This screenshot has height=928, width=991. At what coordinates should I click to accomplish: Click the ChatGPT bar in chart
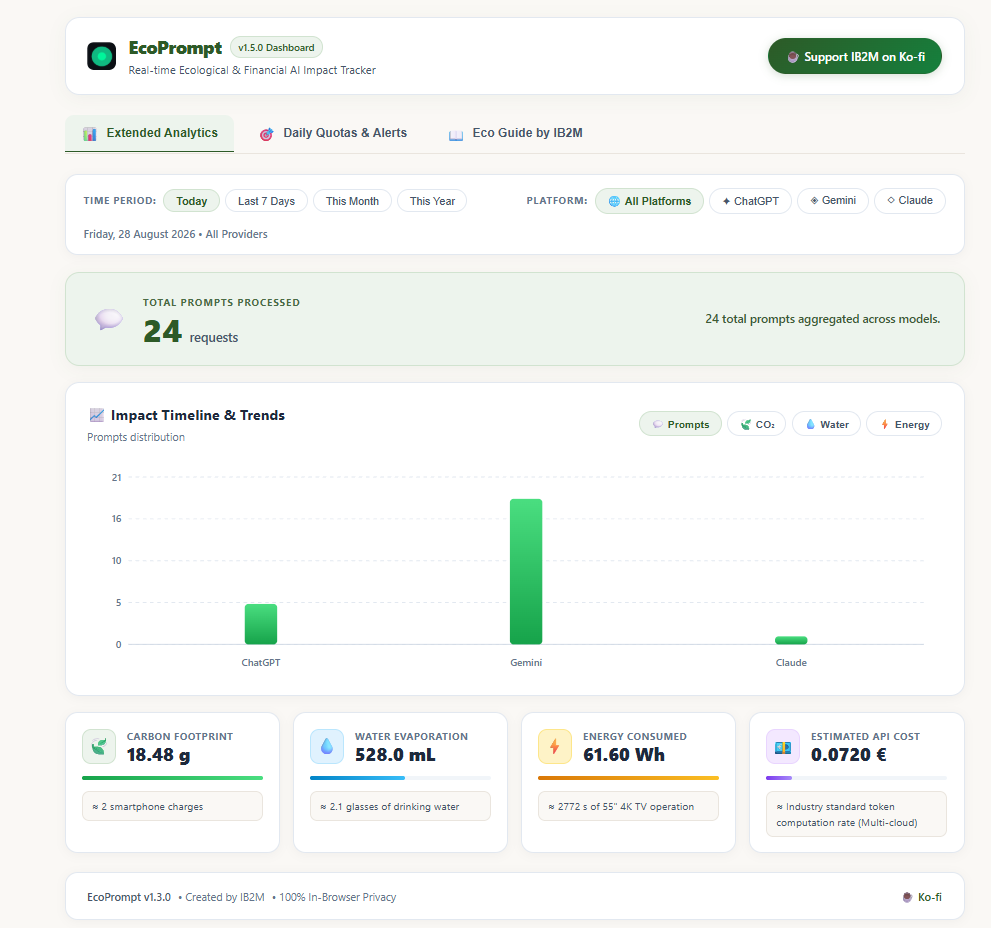click(x=261, y=624)
